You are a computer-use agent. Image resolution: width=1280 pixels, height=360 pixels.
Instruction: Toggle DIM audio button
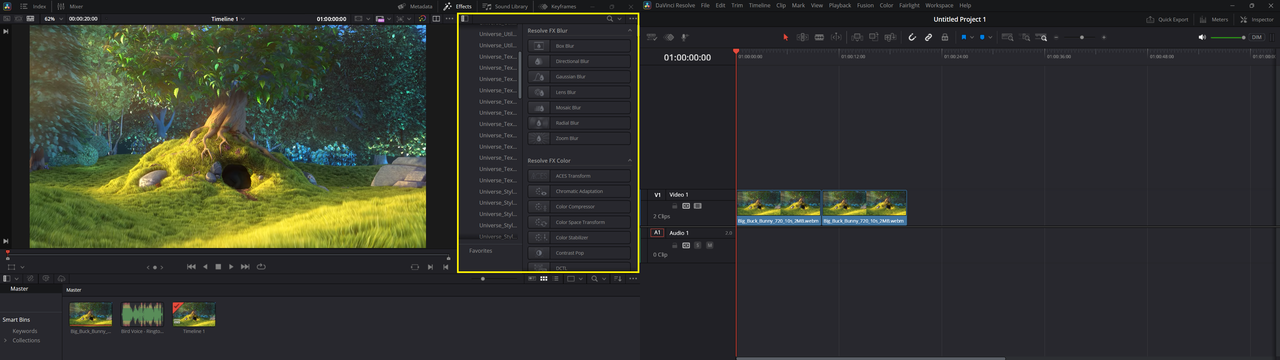tap(1257, 37)
